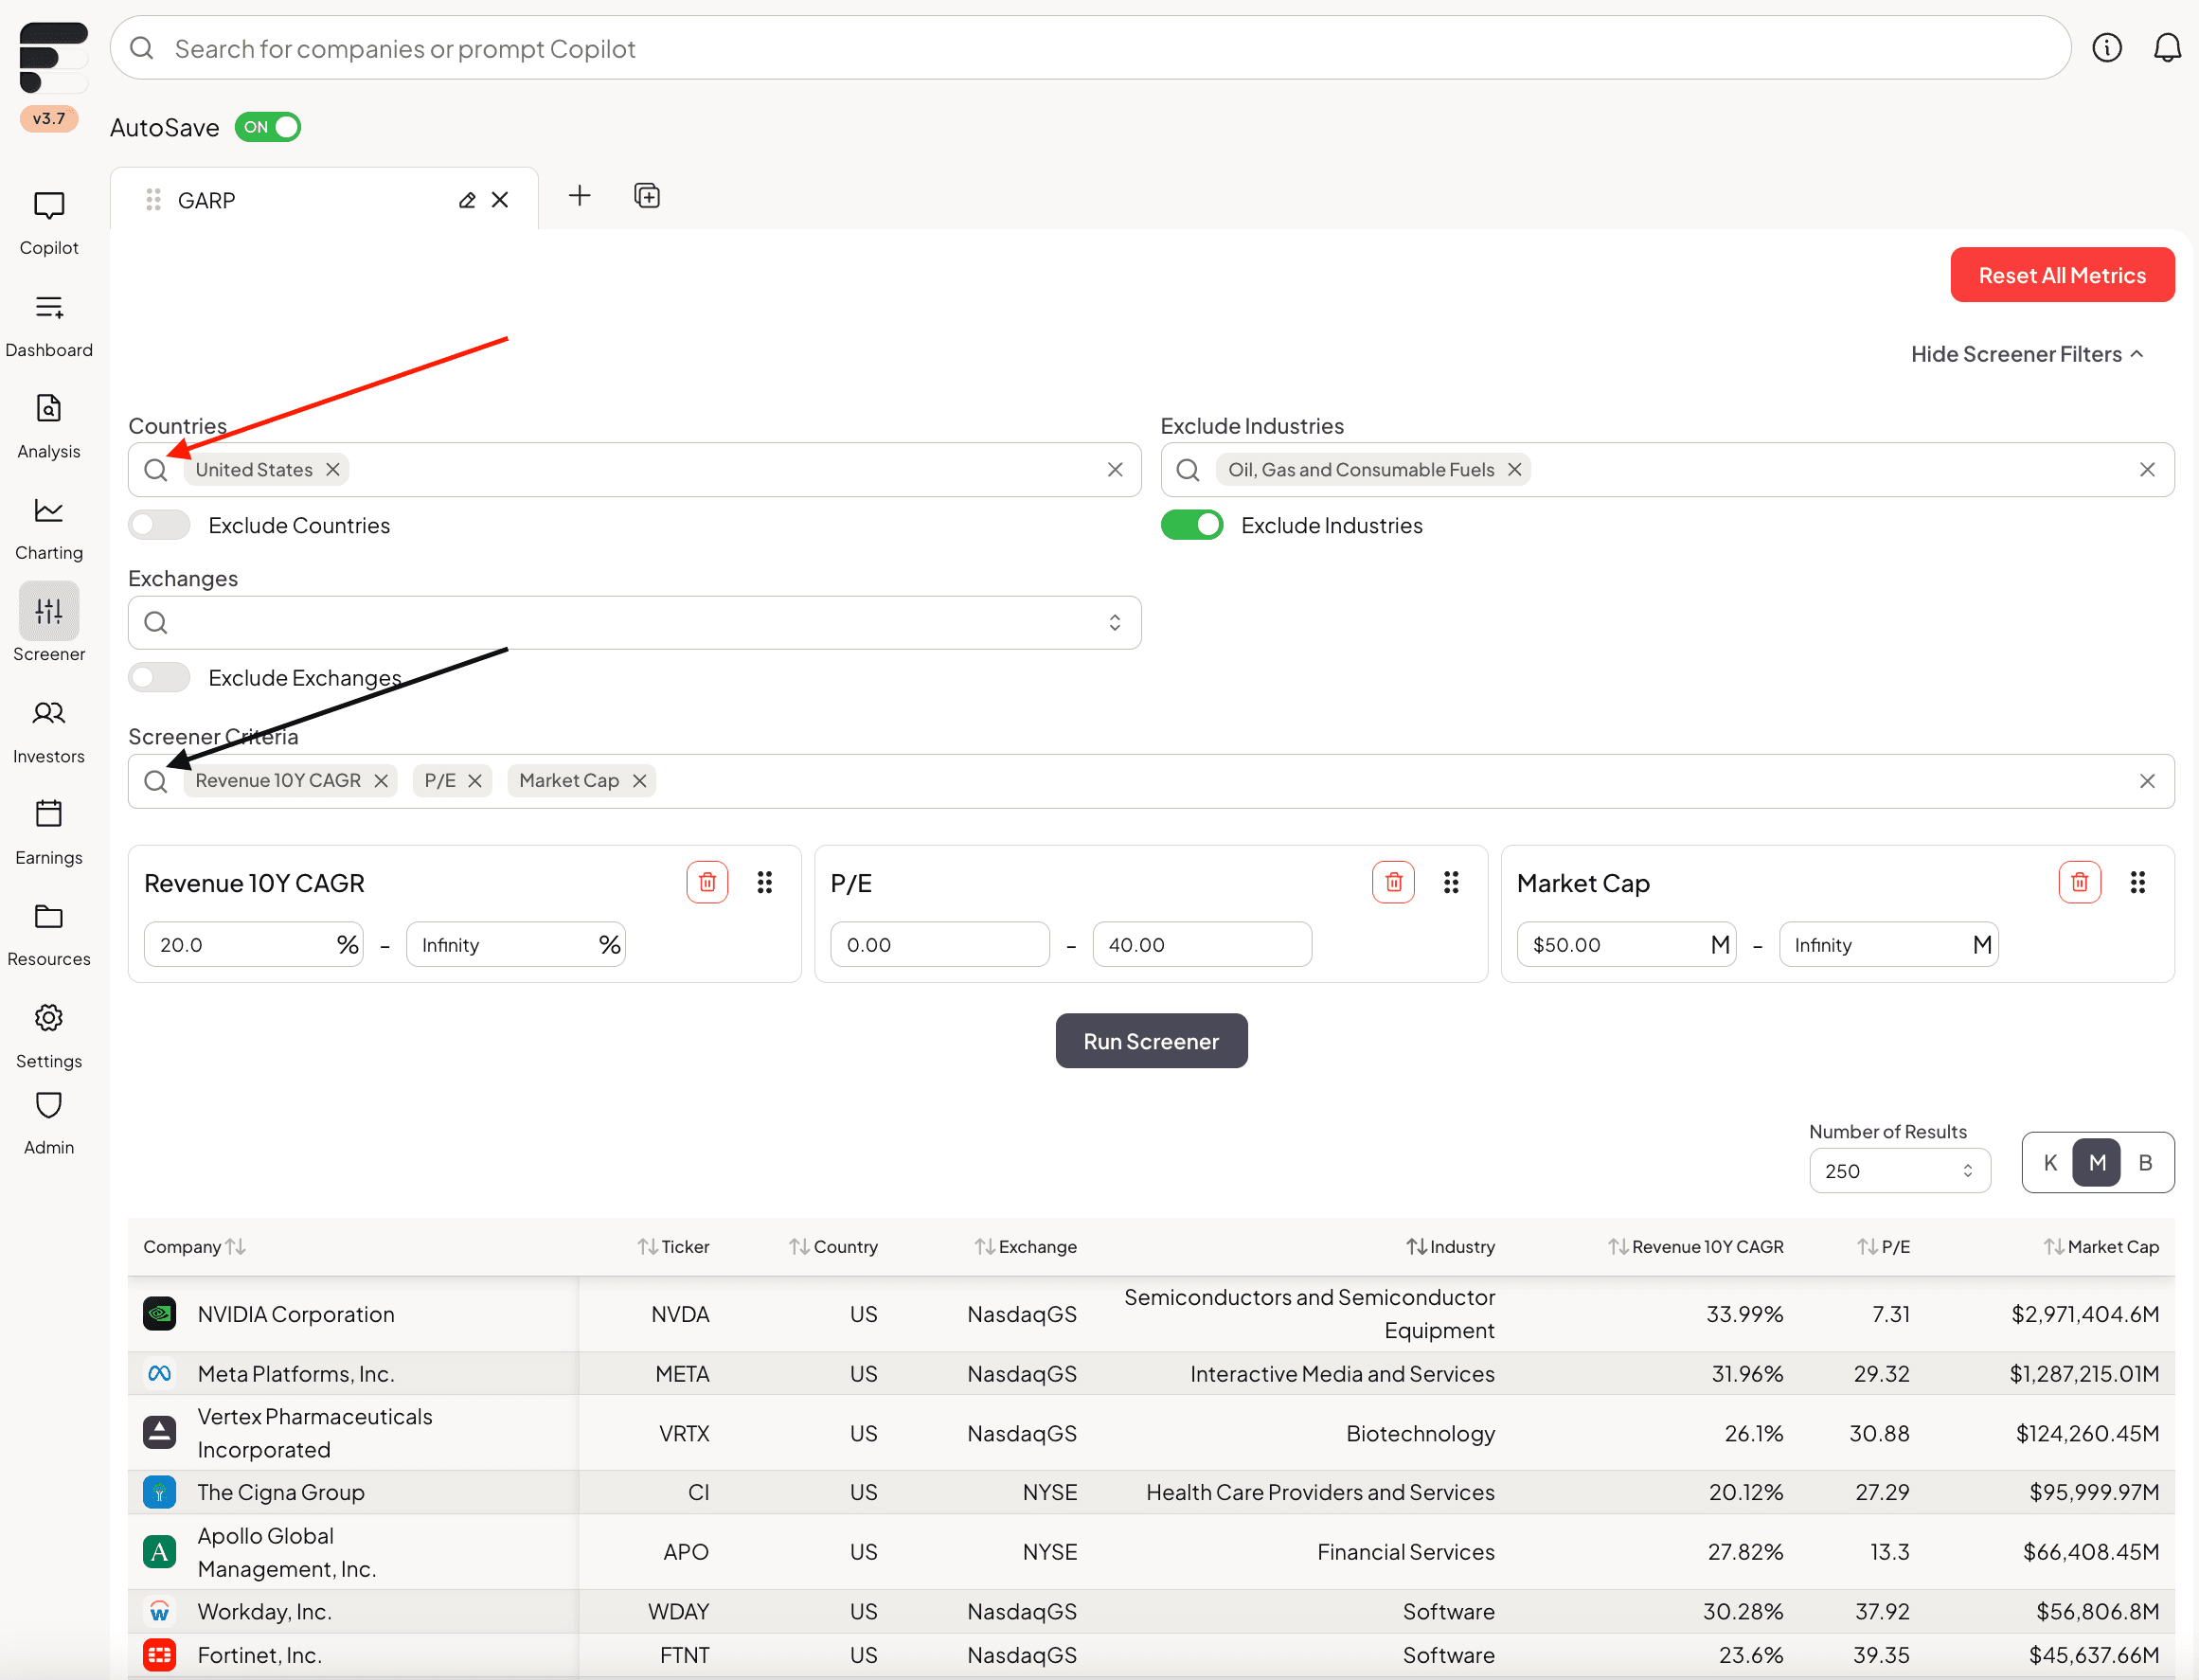The width and height of the screenshot is (2199, 1680).
Task: Open the Analysis sidebar item
Action: click(48, 427)
